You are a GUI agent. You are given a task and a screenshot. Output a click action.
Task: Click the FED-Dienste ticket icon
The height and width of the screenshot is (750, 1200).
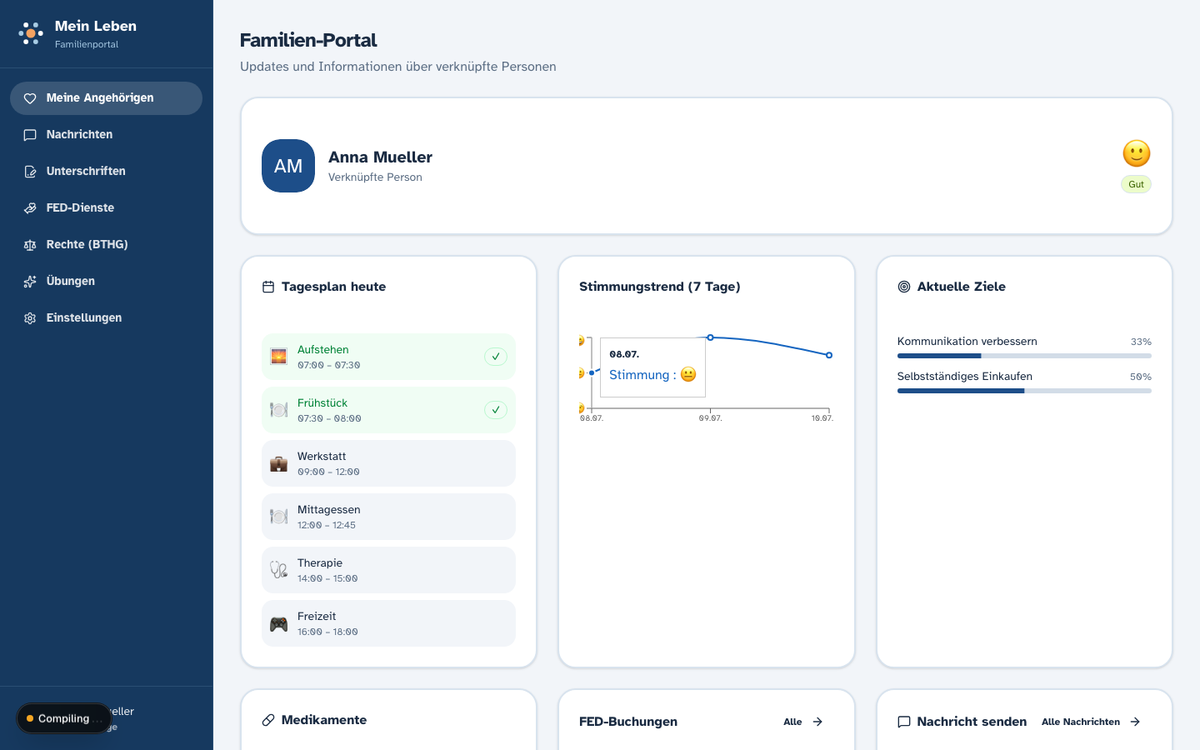coord(30,208)
